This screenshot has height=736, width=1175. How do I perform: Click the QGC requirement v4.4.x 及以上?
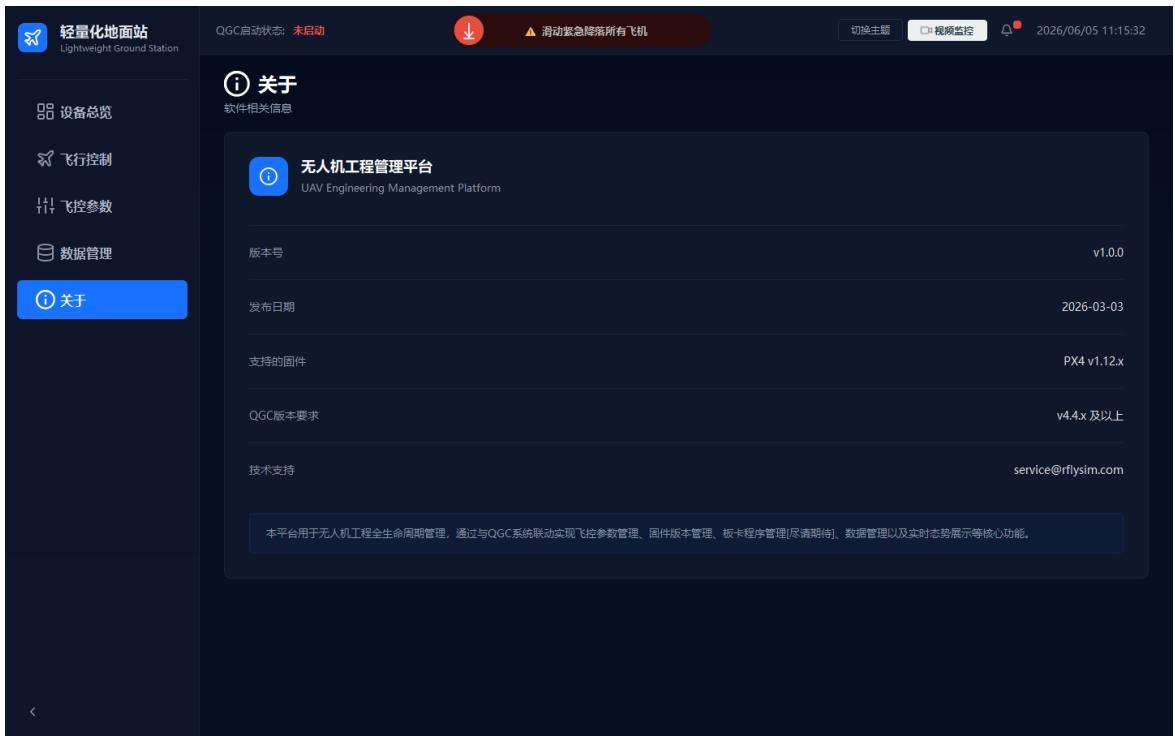(x=1090, y=415)
